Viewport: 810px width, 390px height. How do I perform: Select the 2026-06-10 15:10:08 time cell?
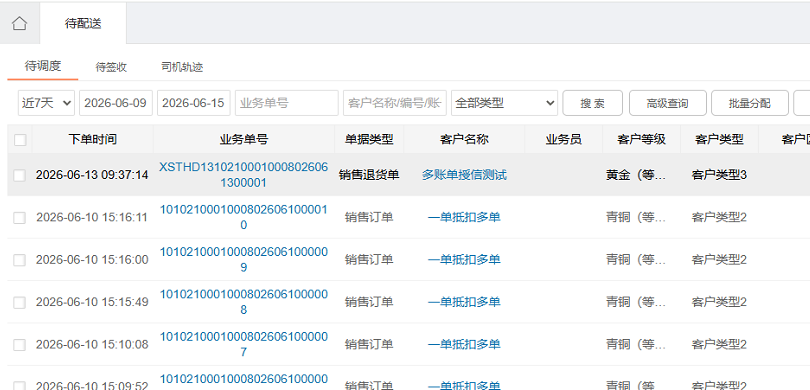pos(92,345)
